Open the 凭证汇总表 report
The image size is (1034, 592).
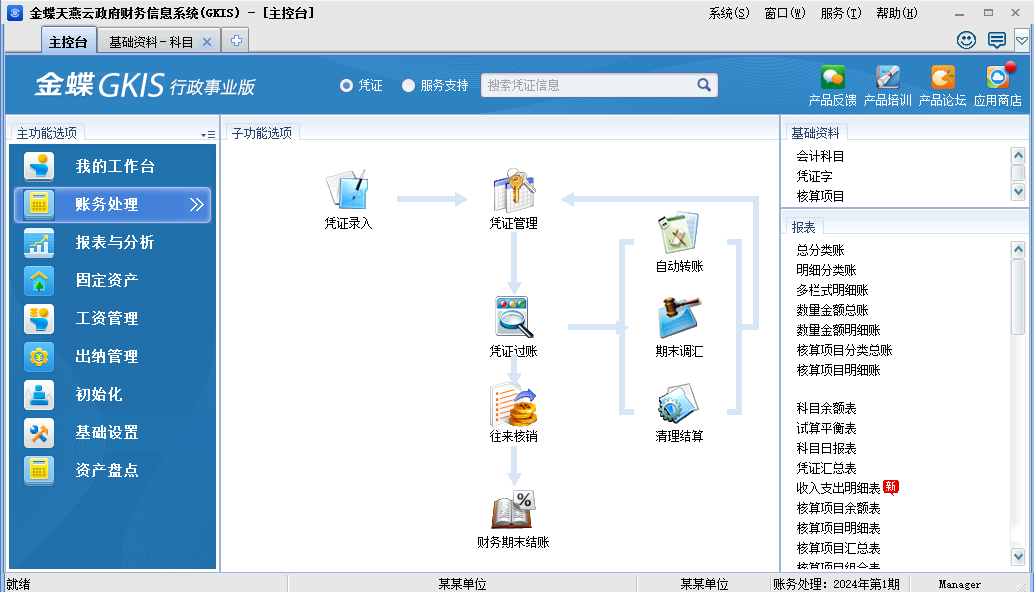pyautogui.click(x=826, y=468)
